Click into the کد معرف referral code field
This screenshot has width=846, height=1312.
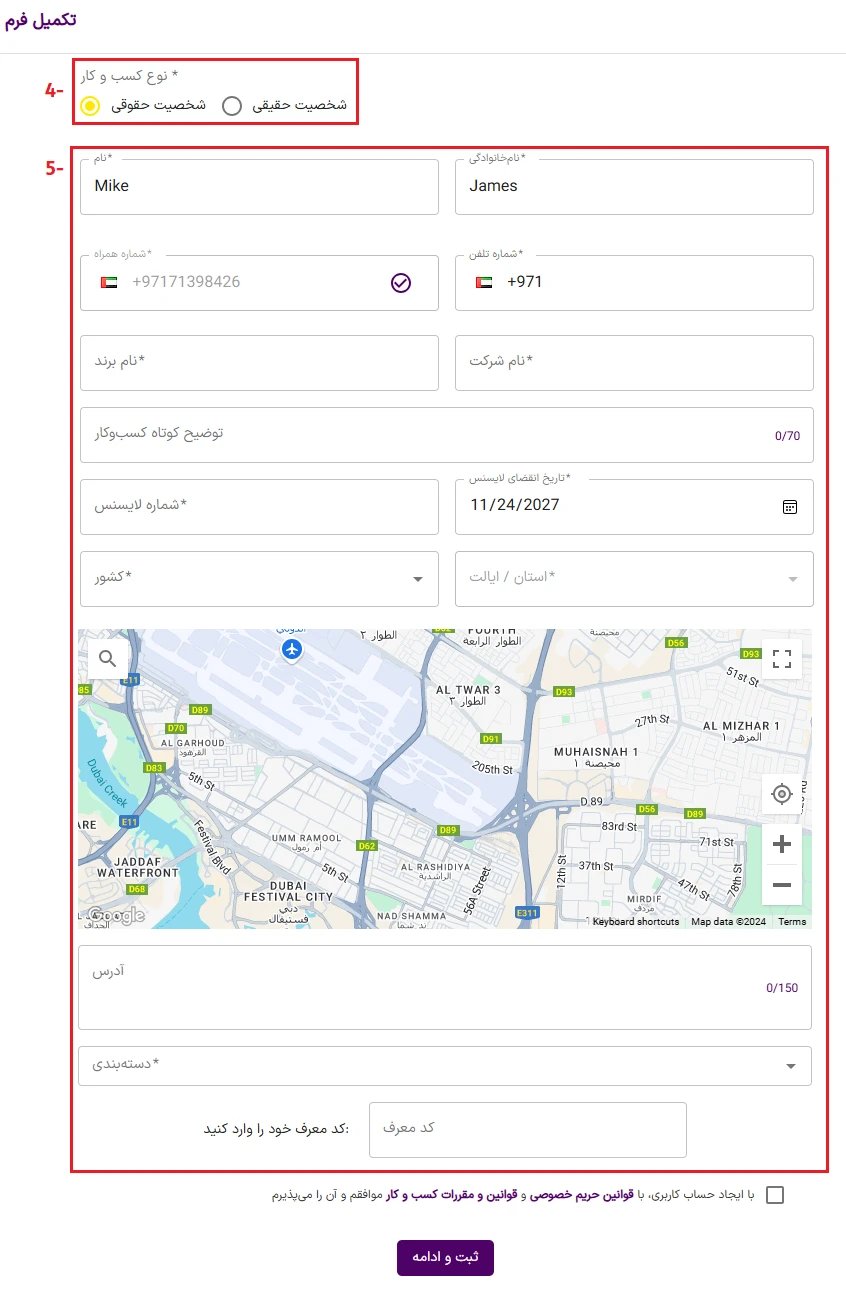(x=527, y=1129)
